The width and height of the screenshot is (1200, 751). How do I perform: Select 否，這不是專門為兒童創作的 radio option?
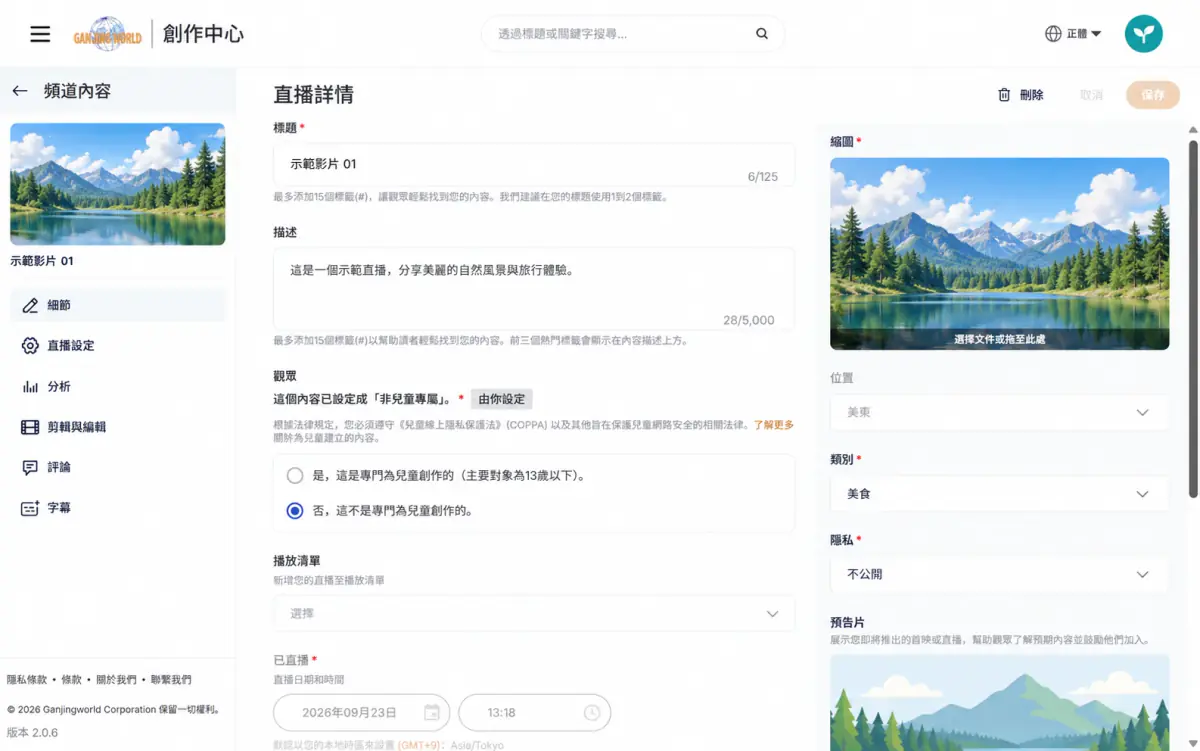(x=295, y=511)
